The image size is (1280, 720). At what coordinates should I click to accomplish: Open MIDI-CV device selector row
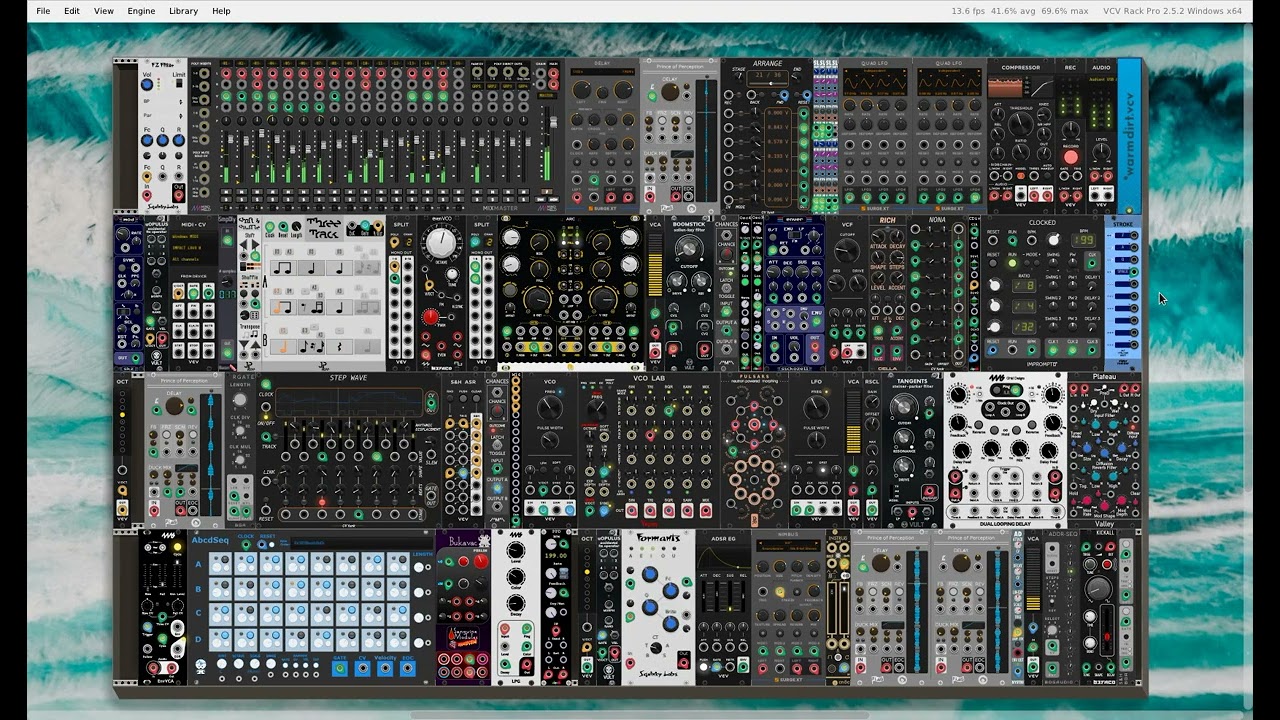(193, 248)
